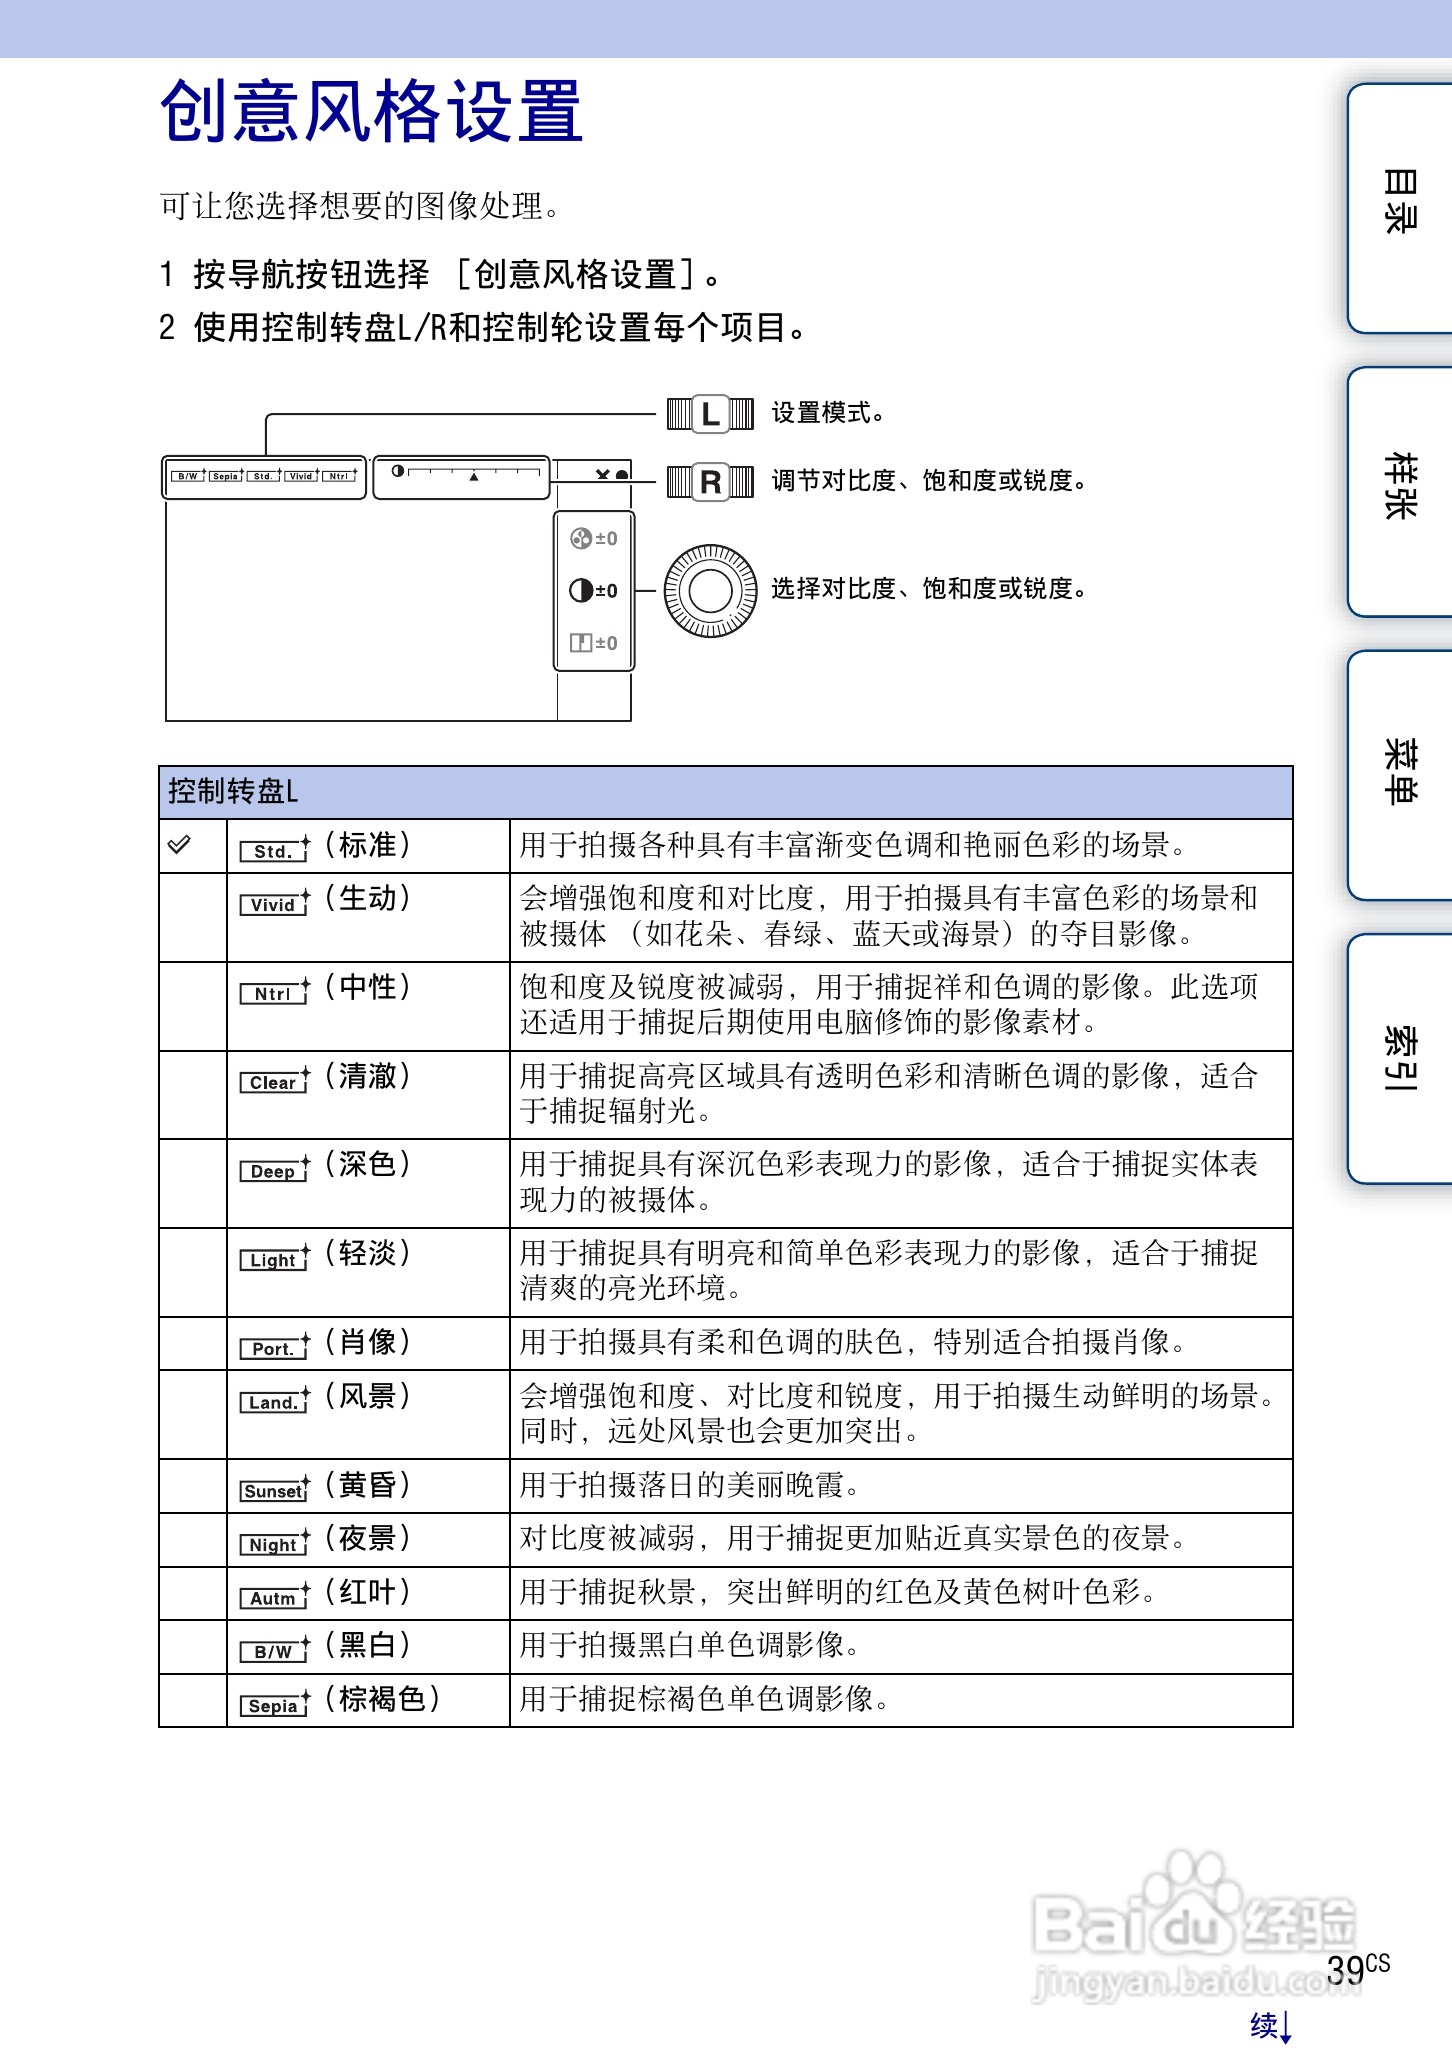Click the 控制转盘L table header
This screenshot has width=1452, height=2064.
pyautogui.click(x=726, y=792)
